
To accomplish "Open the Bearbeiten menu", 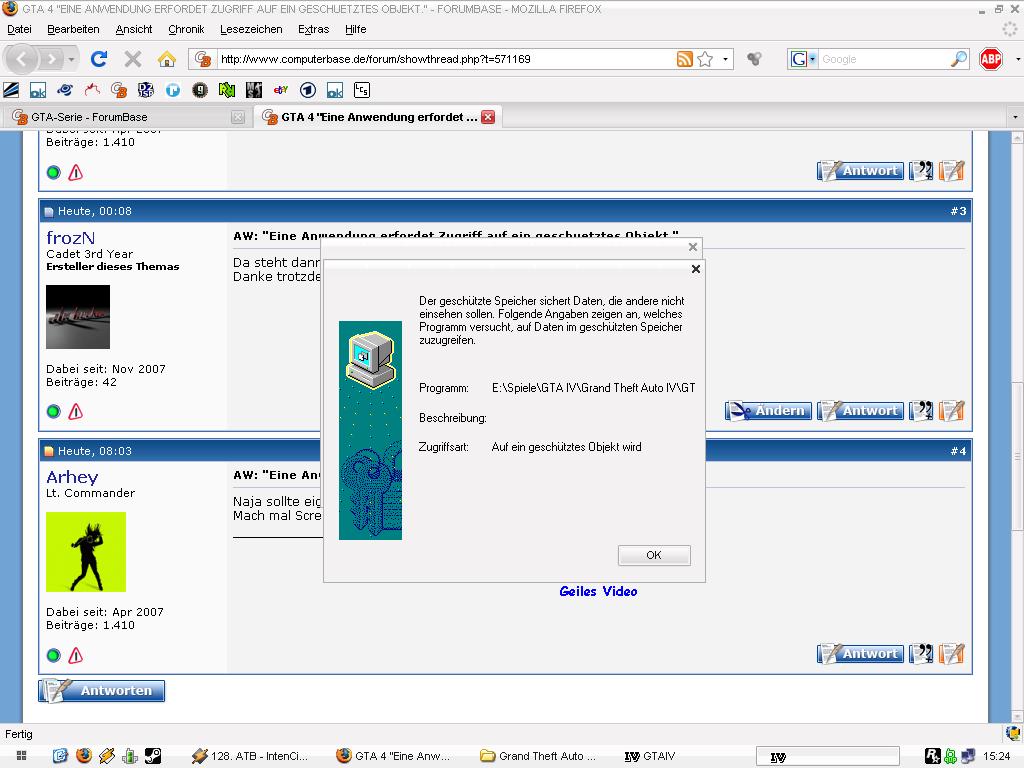I will pyautogui.click(x=73, y=29).
